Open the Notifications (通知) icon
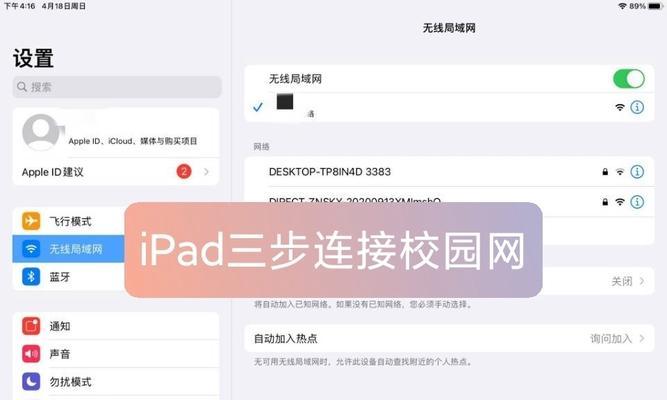 coord(31,326)
